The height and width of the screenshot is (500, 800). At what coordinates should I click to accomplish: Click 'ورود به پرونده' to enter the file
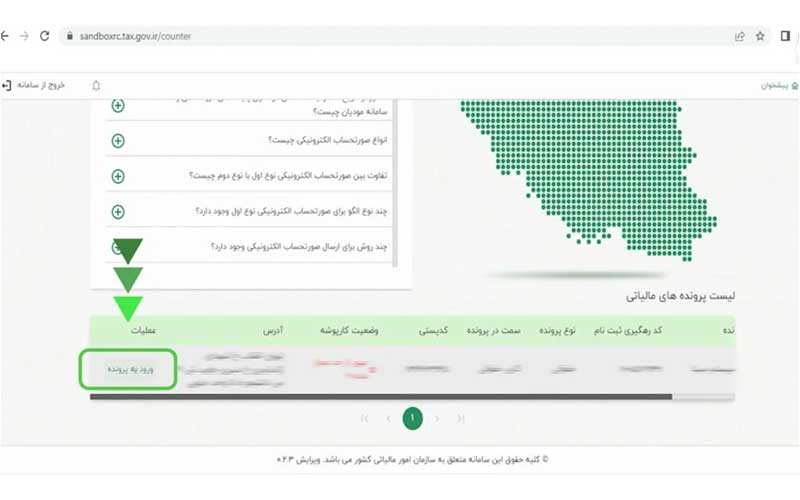pyautogui.click(x=128, y=368)
